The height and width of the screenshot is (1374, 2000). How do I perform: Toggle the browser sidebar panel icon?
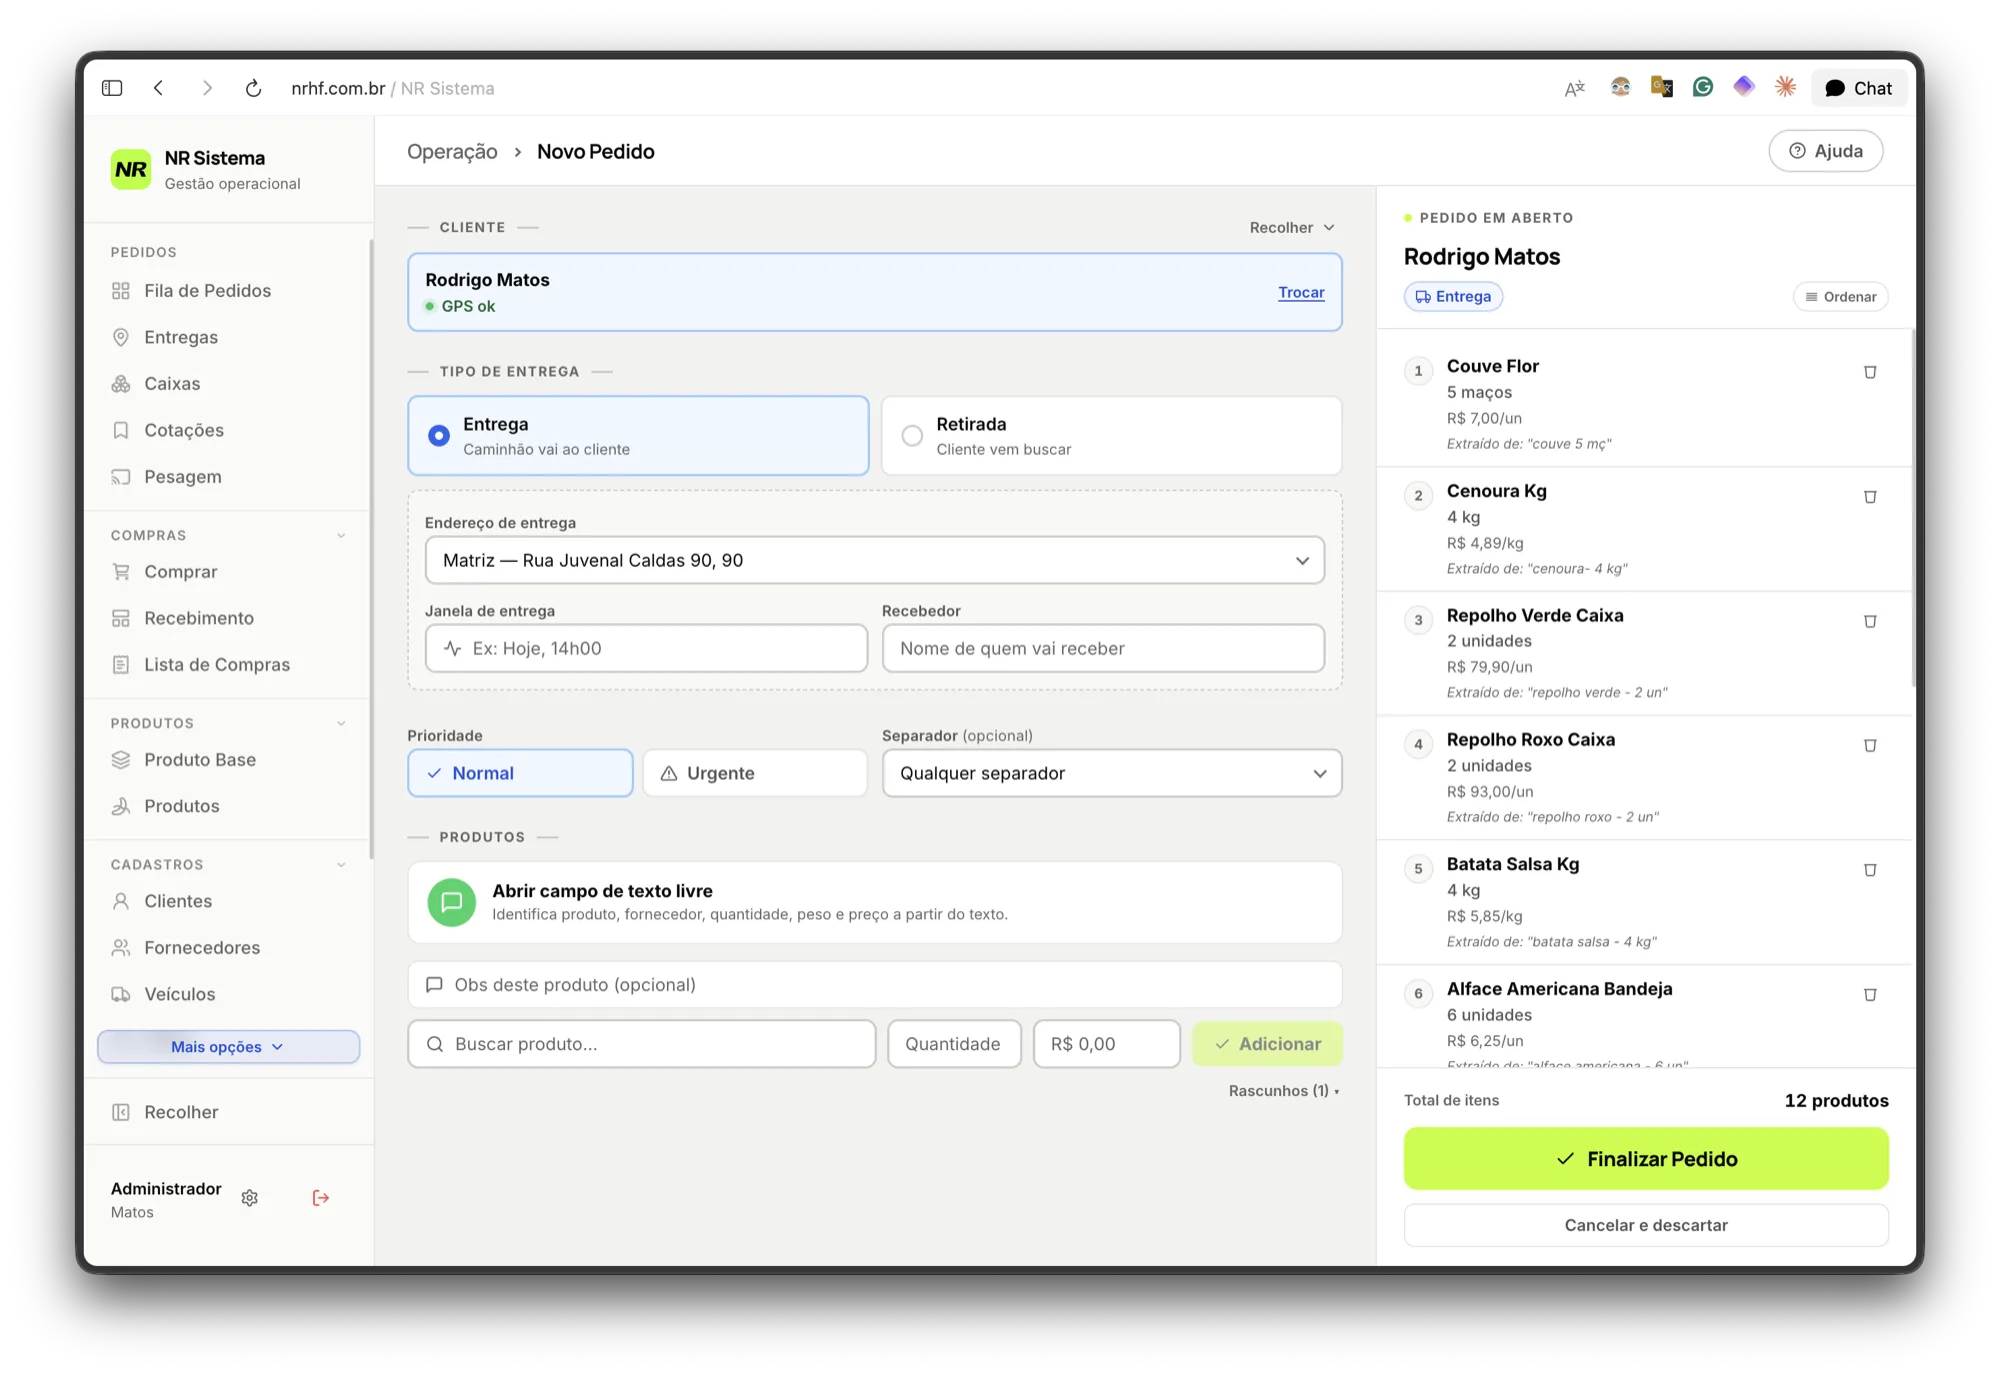click(112, 88)
